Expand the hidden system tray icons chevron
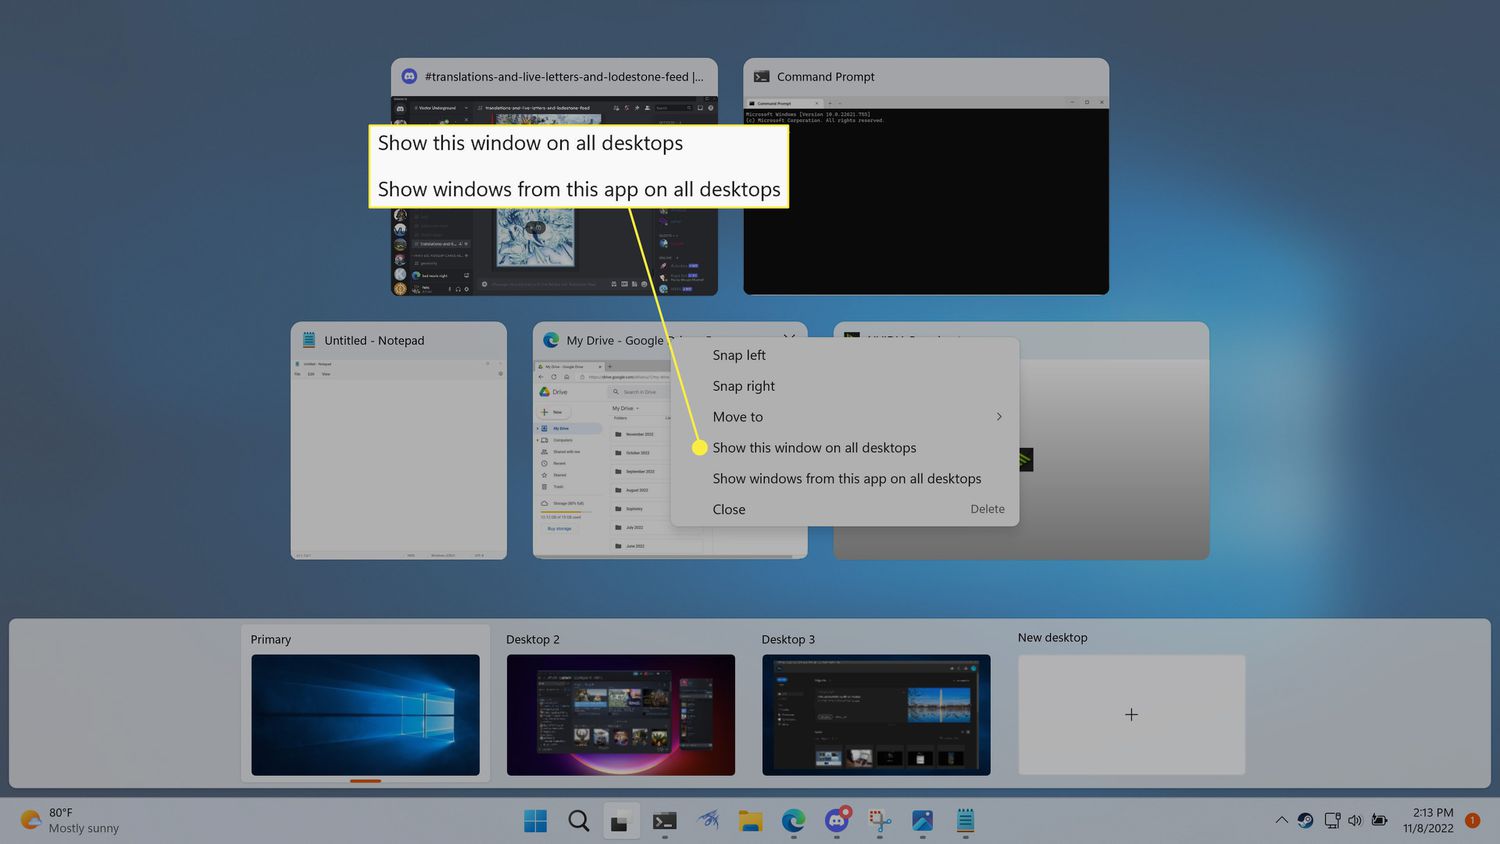1500x844 pixels. pos(1281,820)
